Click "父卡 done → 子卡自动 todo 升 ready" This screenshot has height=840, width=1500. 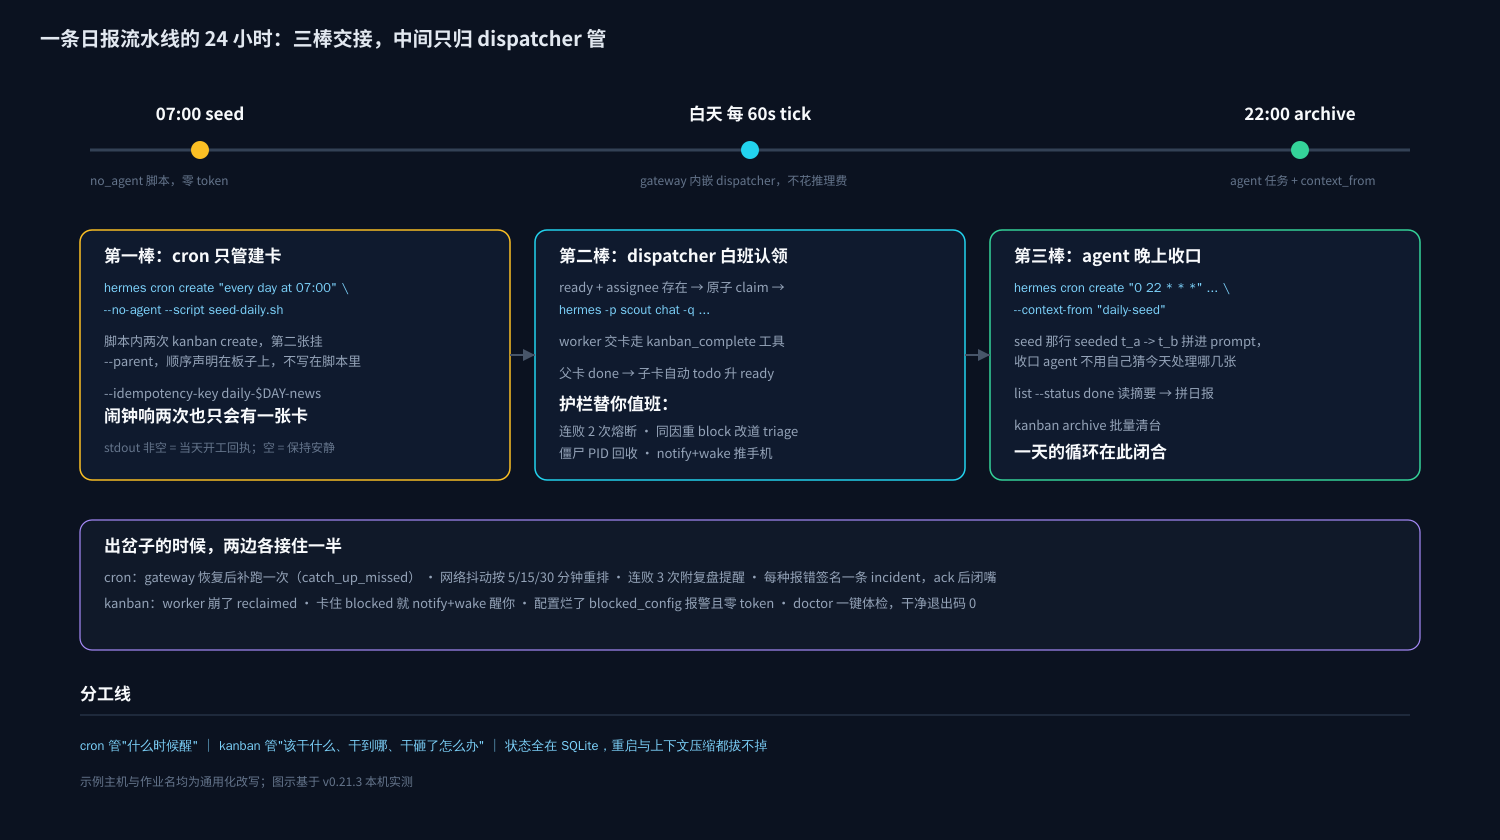pos(667,373)
